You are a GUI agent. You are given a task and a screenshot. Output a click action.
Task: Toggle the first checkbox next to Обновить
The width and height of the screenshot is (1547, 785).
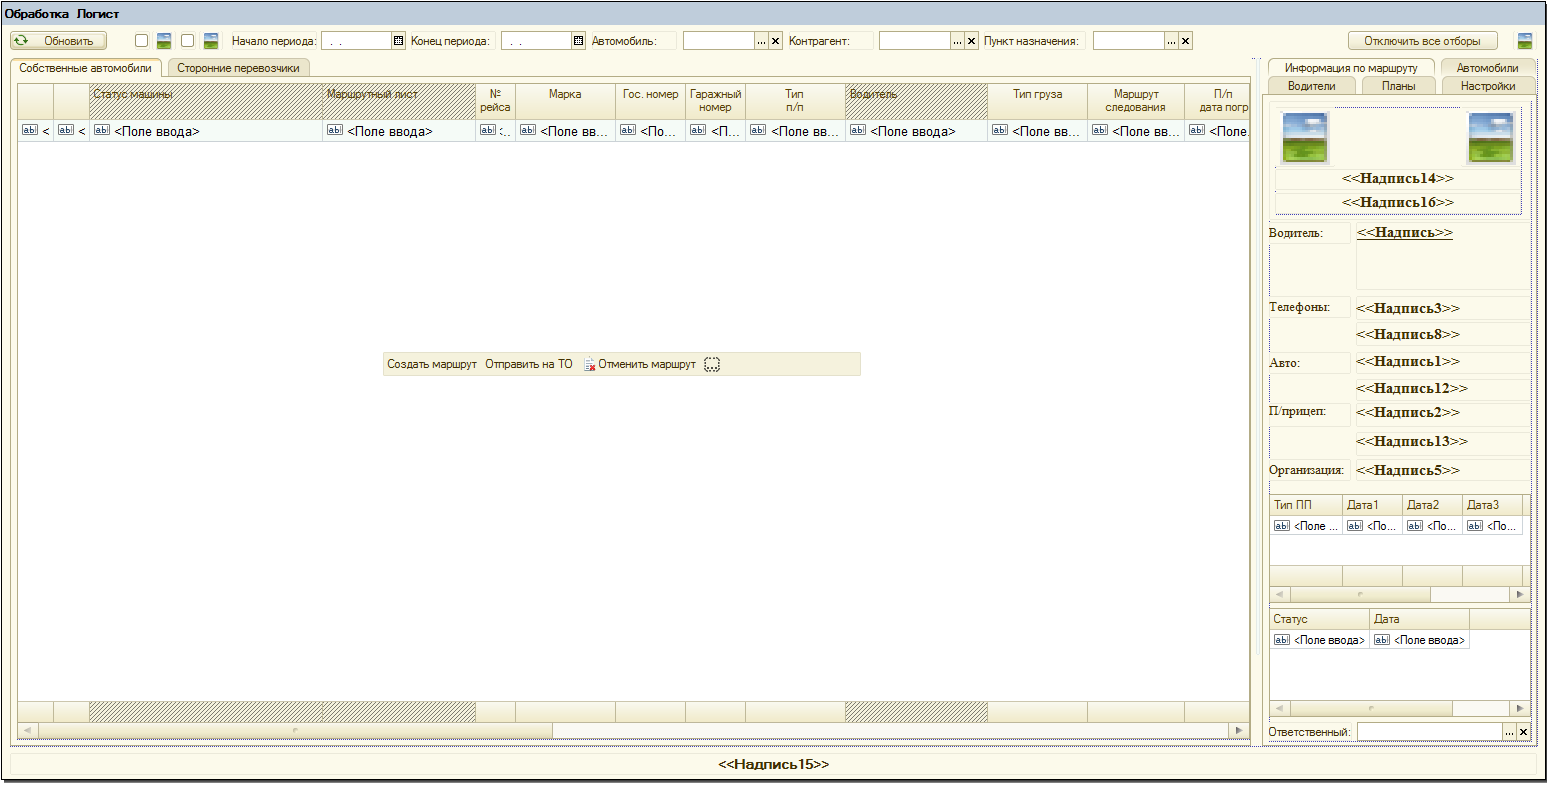pos(141,41)
